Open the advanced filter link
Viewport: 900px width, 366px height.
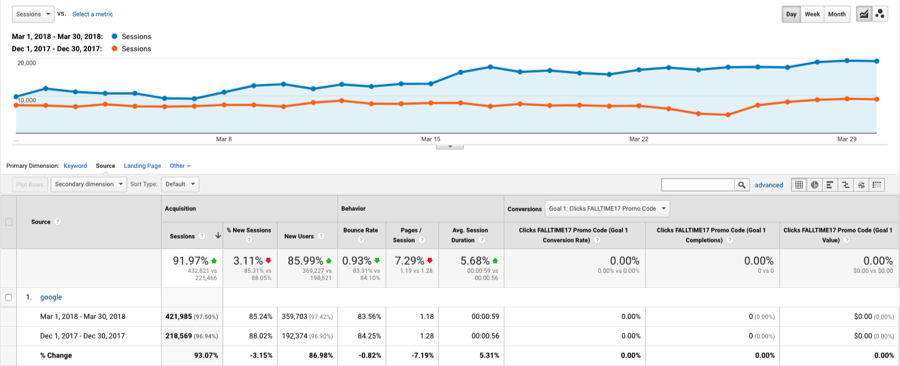point(769,185)
